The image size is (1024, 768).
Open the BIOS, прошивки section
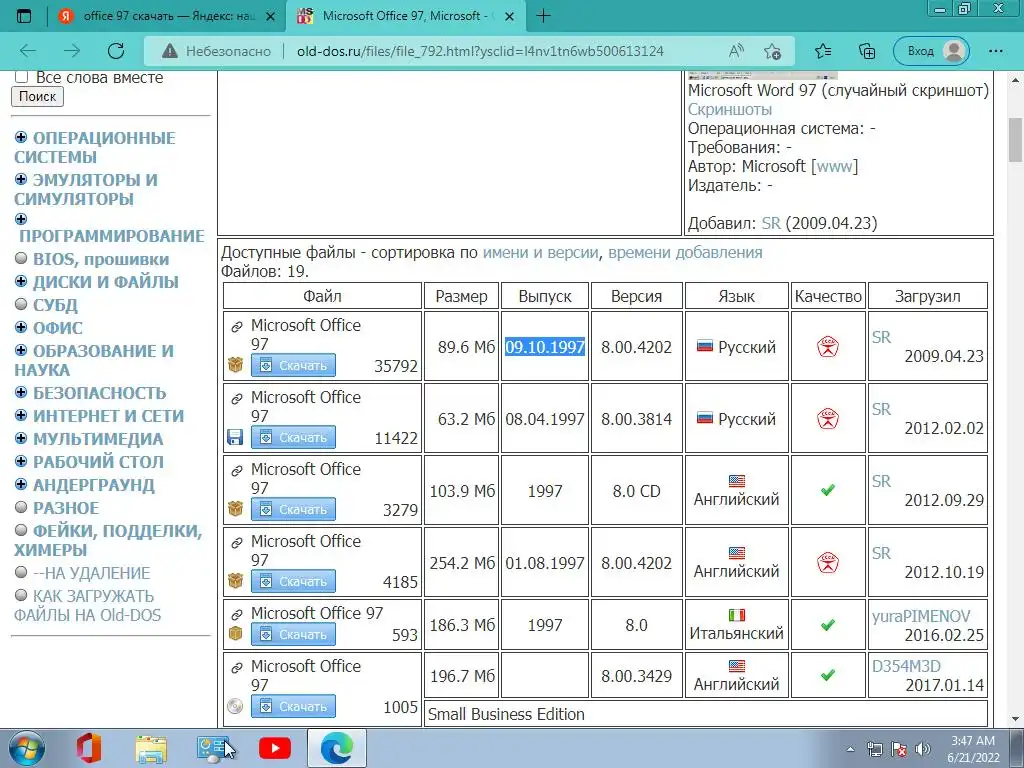(101, 259)
